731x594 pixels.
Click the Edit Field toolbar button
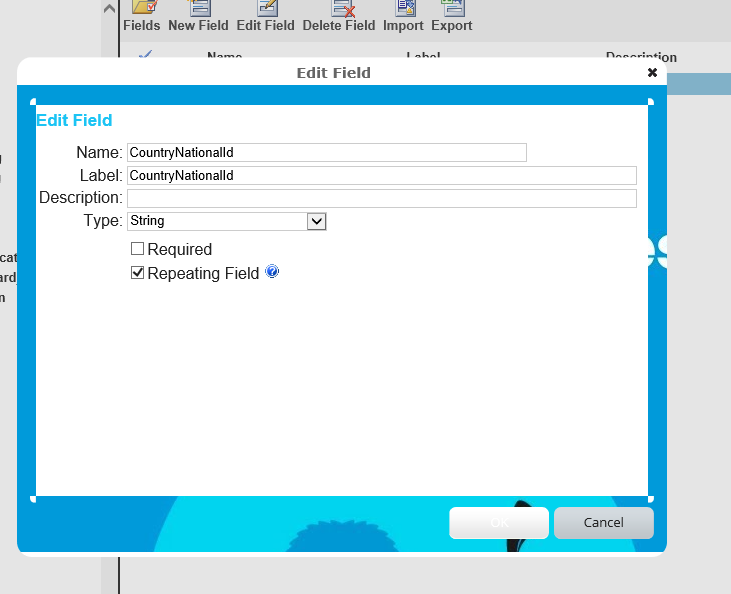[266, 16]
